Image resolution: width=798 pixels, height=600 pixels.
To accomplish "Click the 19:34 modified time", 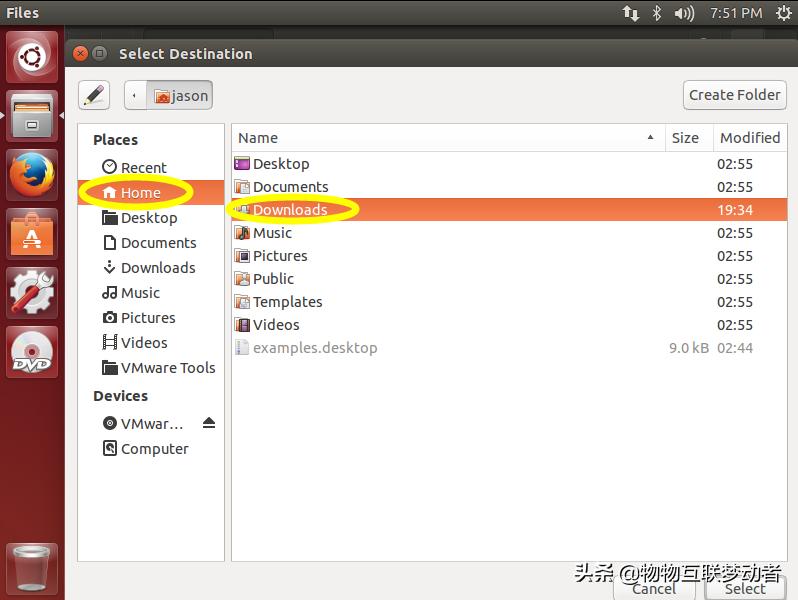I will click(x=735, y=210).
